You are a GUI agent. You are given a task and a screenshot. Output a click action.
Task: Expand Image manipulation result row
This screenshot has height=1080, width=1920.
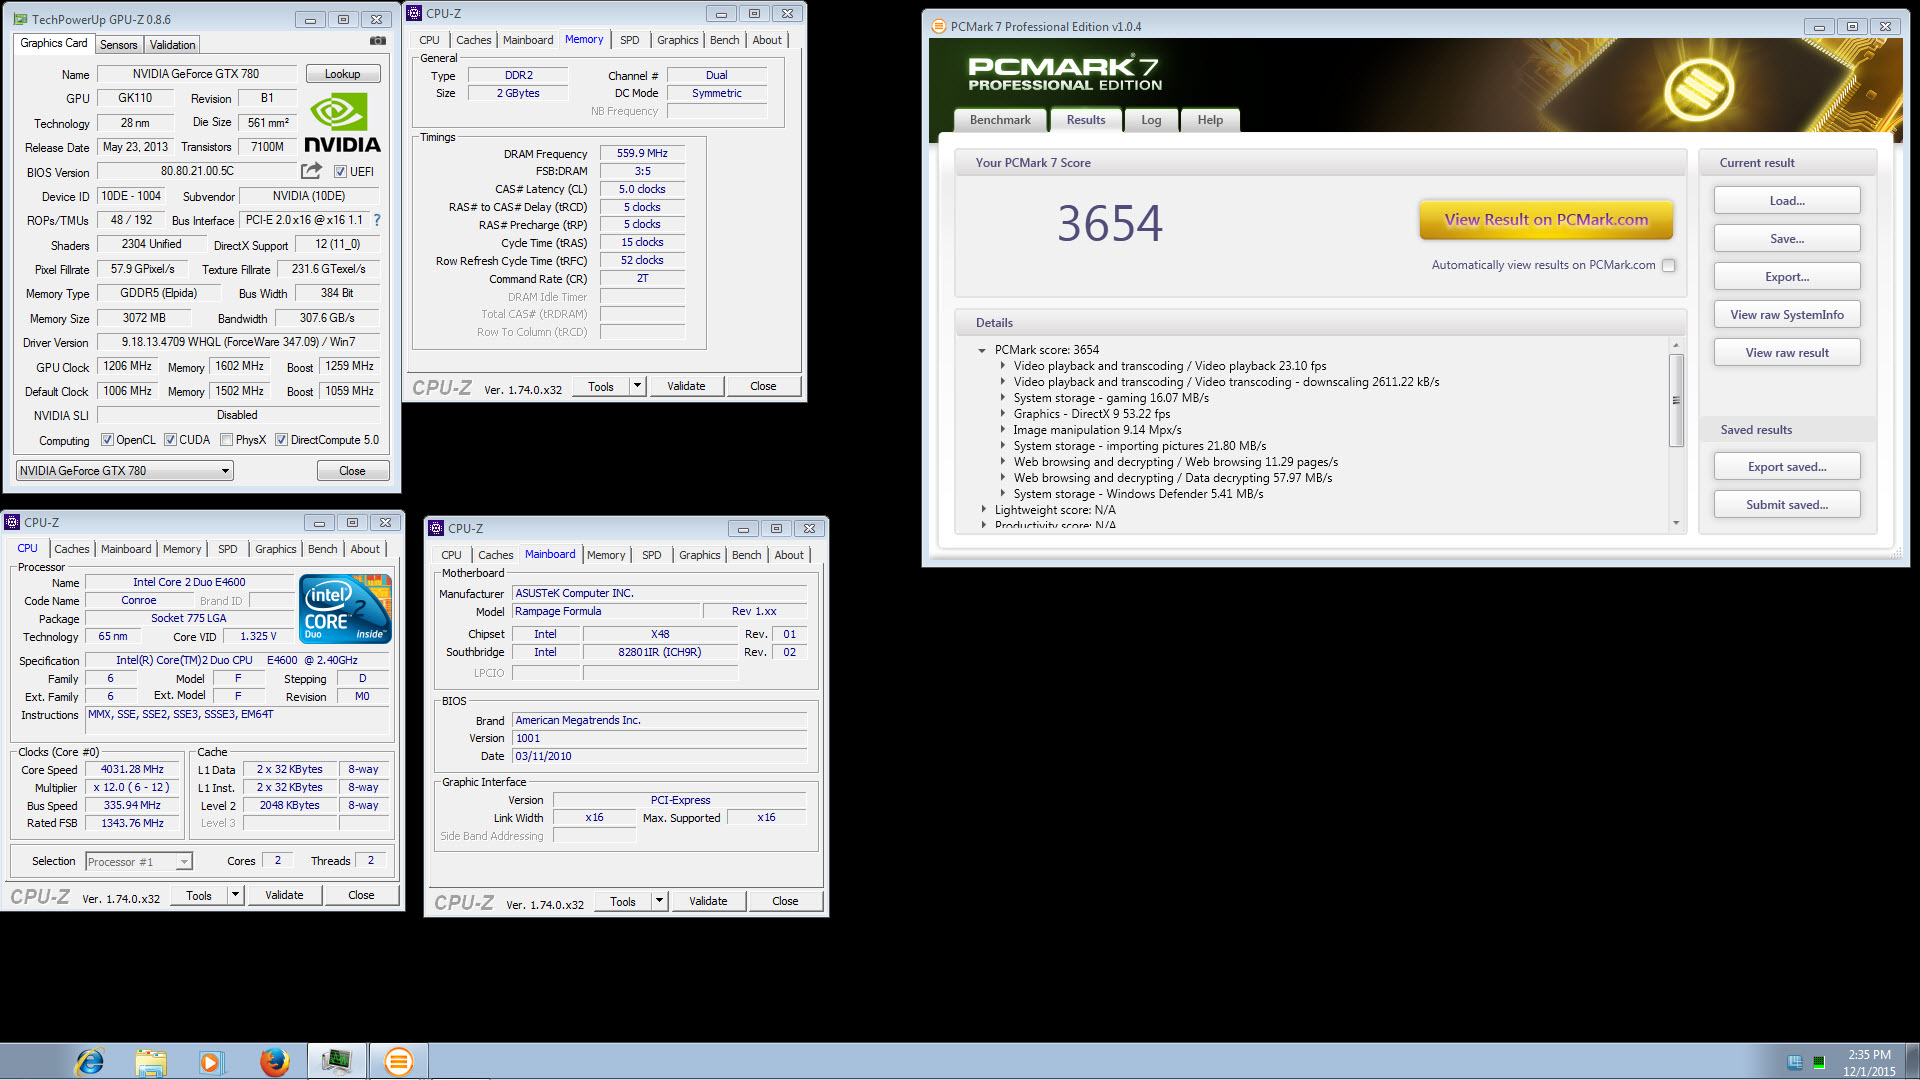click(1003, 430)
